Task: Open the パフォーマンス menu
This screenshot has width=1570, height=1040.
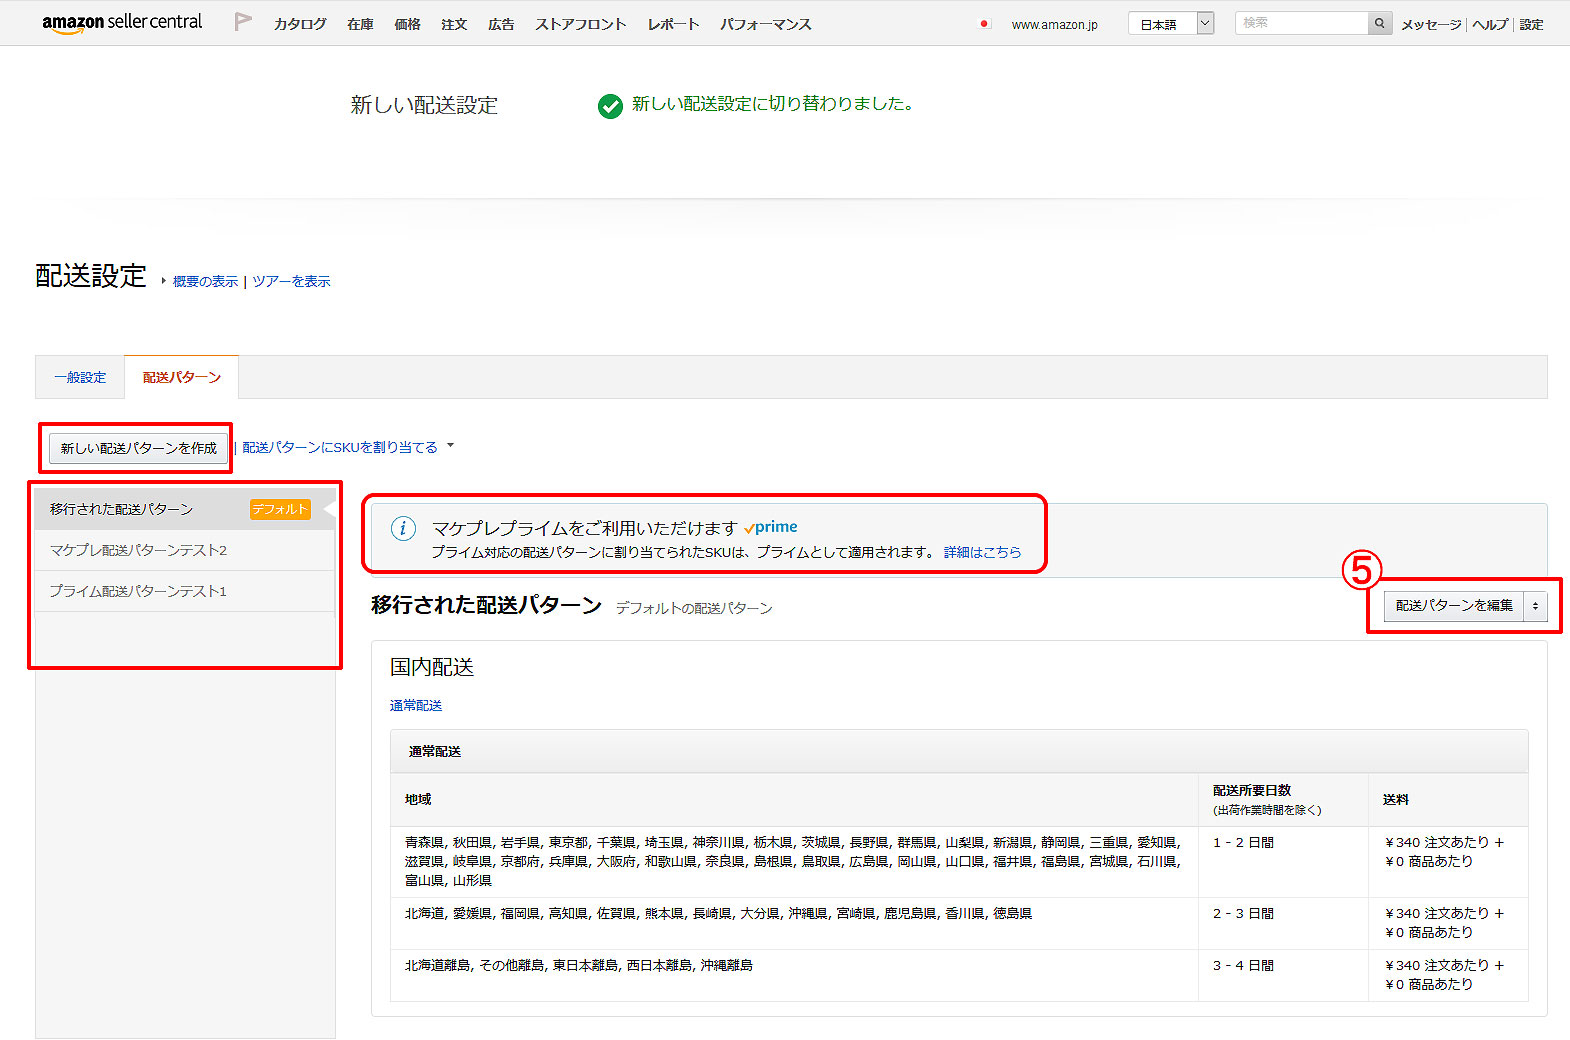Action: 765,24
